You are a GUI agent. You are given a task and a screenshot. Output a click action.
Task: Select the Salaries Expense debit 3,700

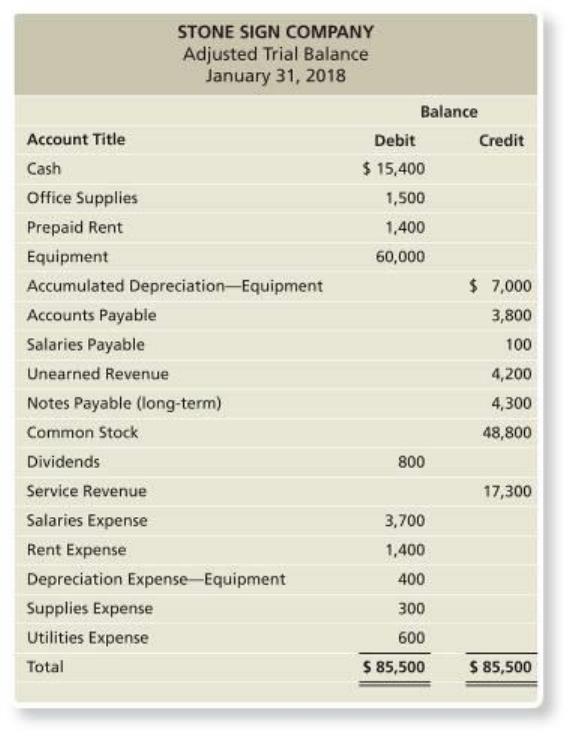point(405,521)
